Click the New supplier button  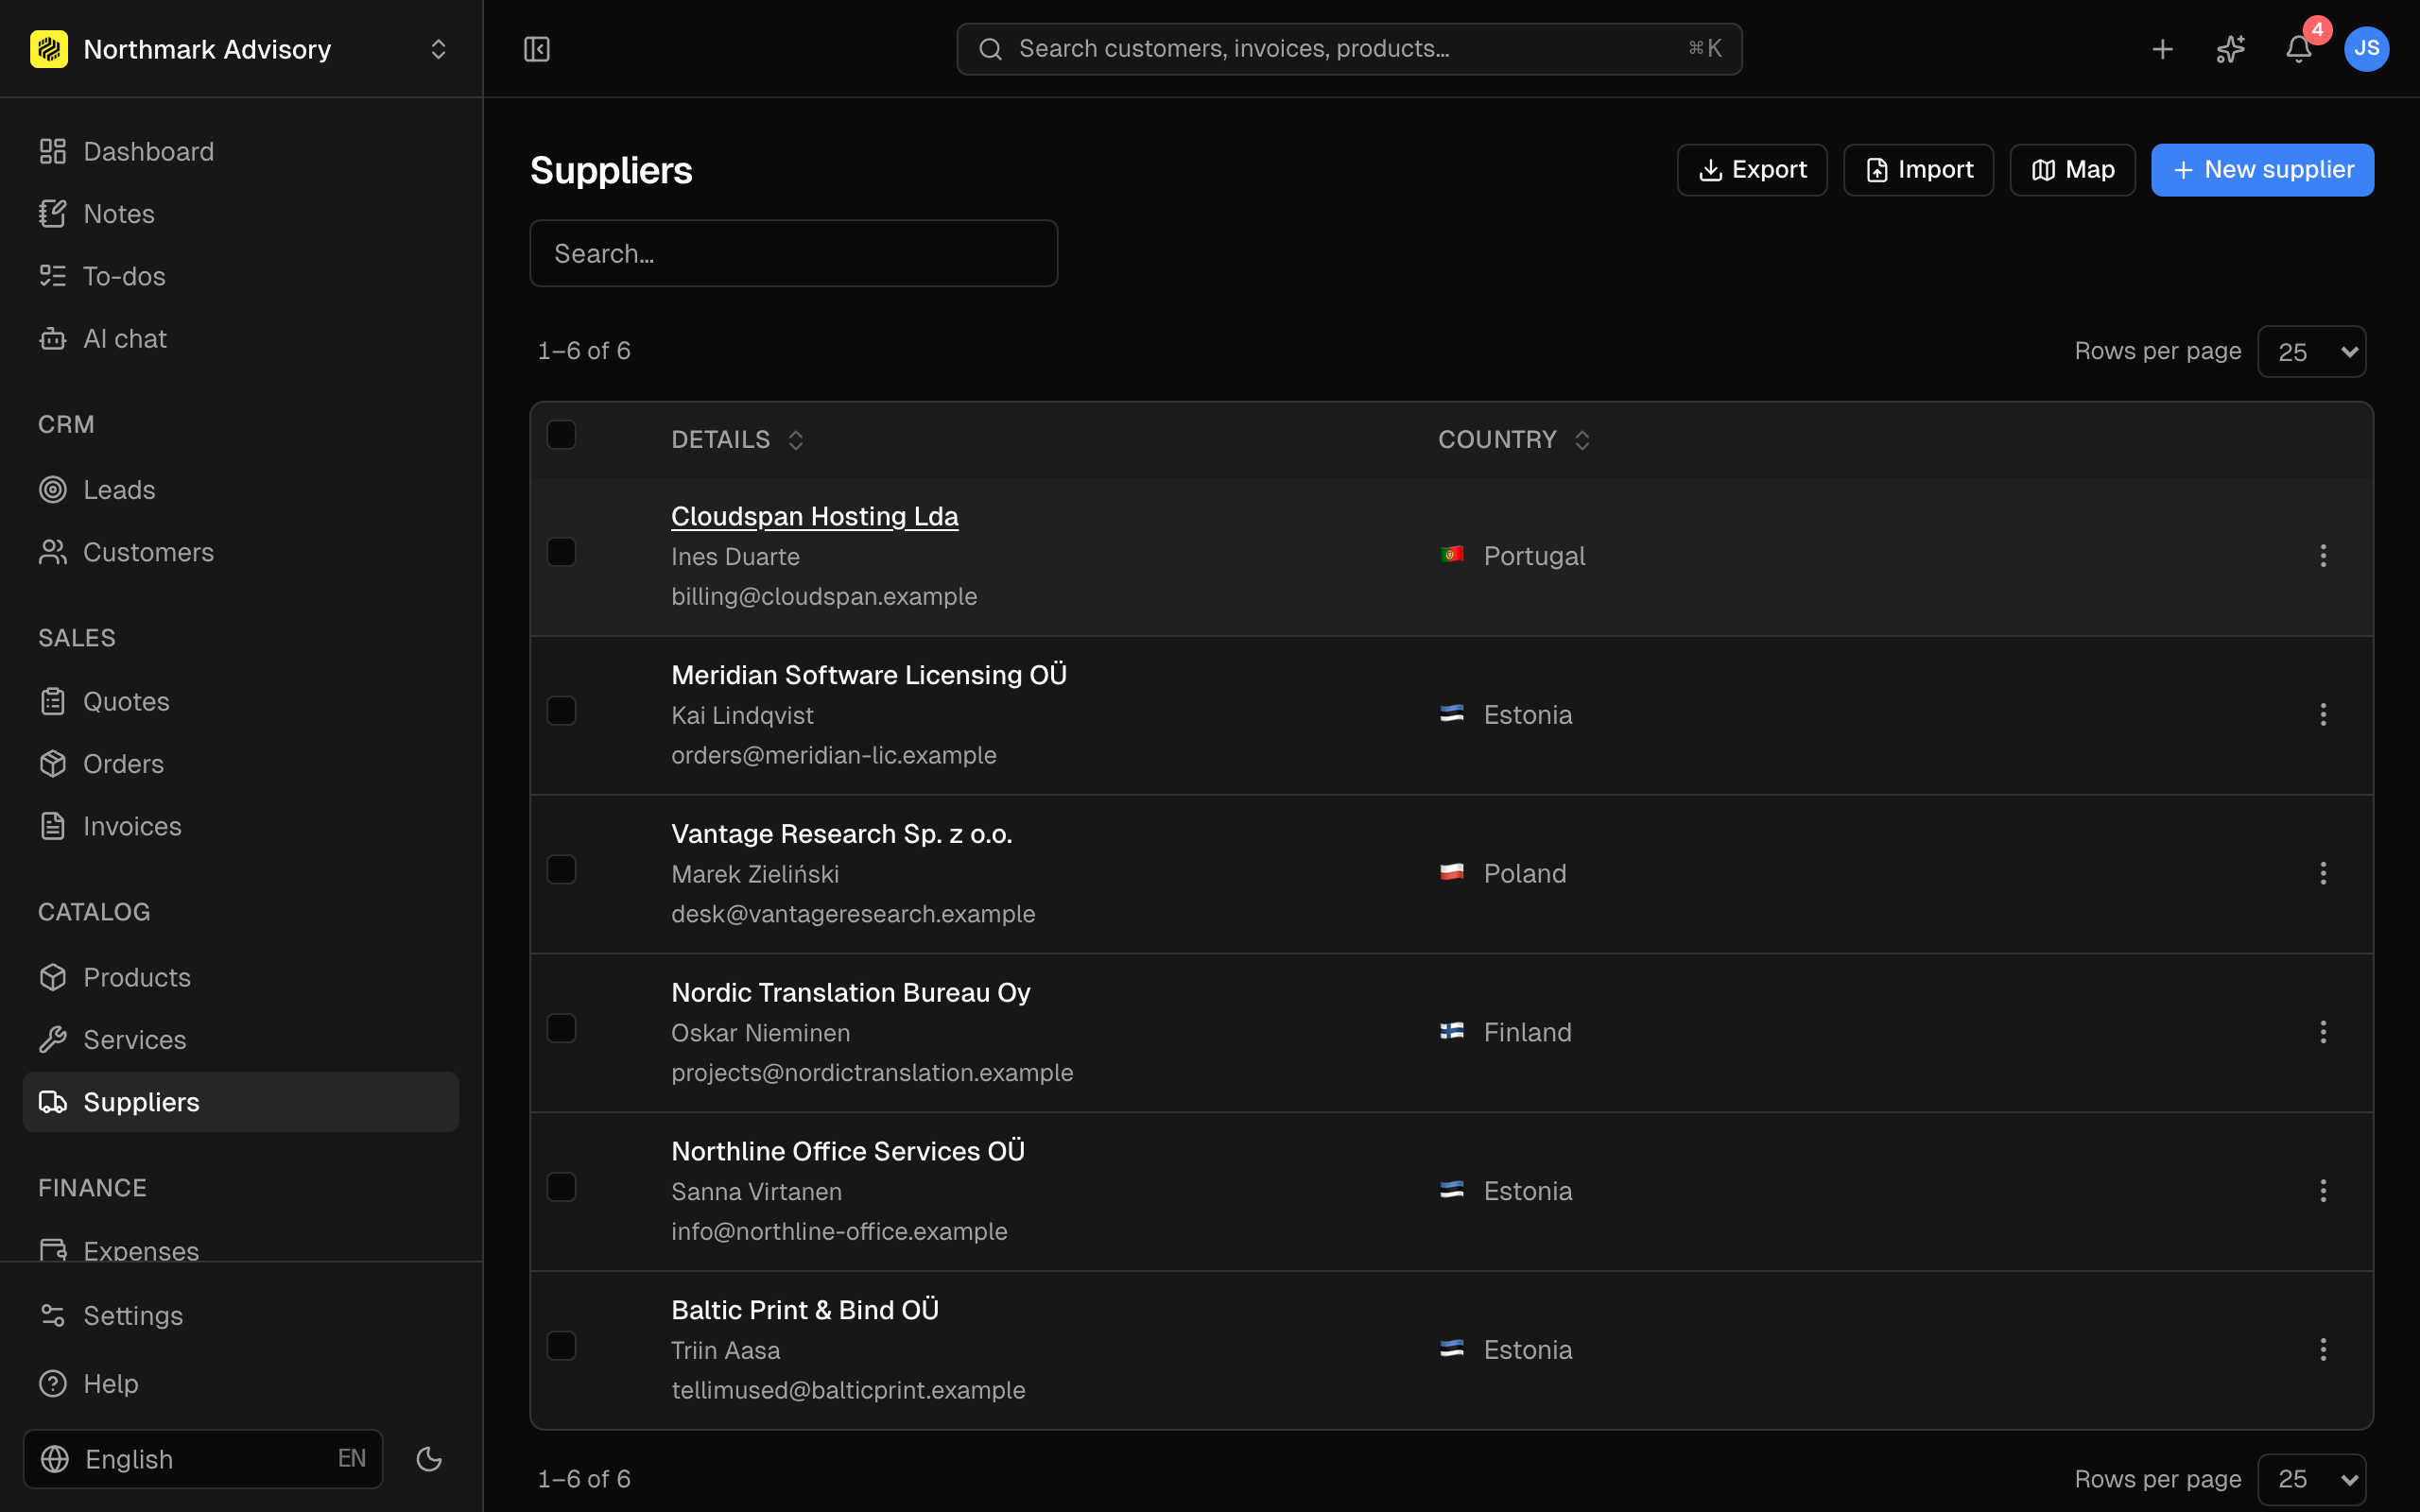tap(2262, 170)
